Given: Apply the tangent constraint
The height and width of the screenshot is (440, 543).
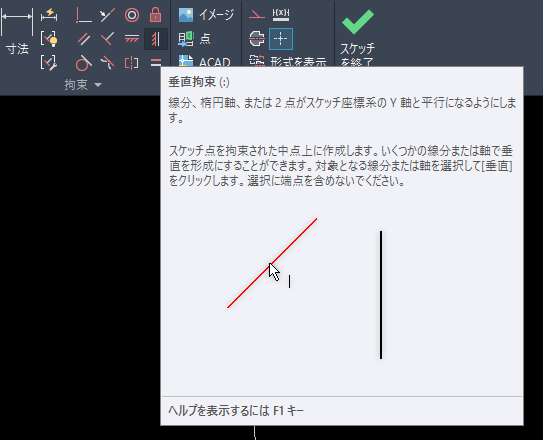Looking at the screenshot, I should pos(83,63).
